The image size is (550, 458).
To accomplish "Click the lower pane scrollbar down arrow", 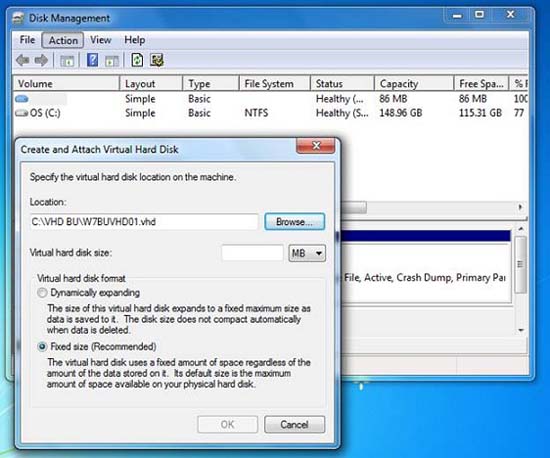I will click(x=521, y=330).
